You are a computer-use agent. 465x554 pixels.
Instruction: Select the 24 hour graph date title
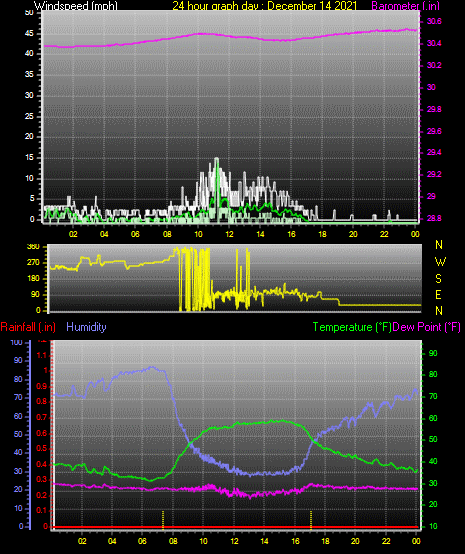point(265,5)
